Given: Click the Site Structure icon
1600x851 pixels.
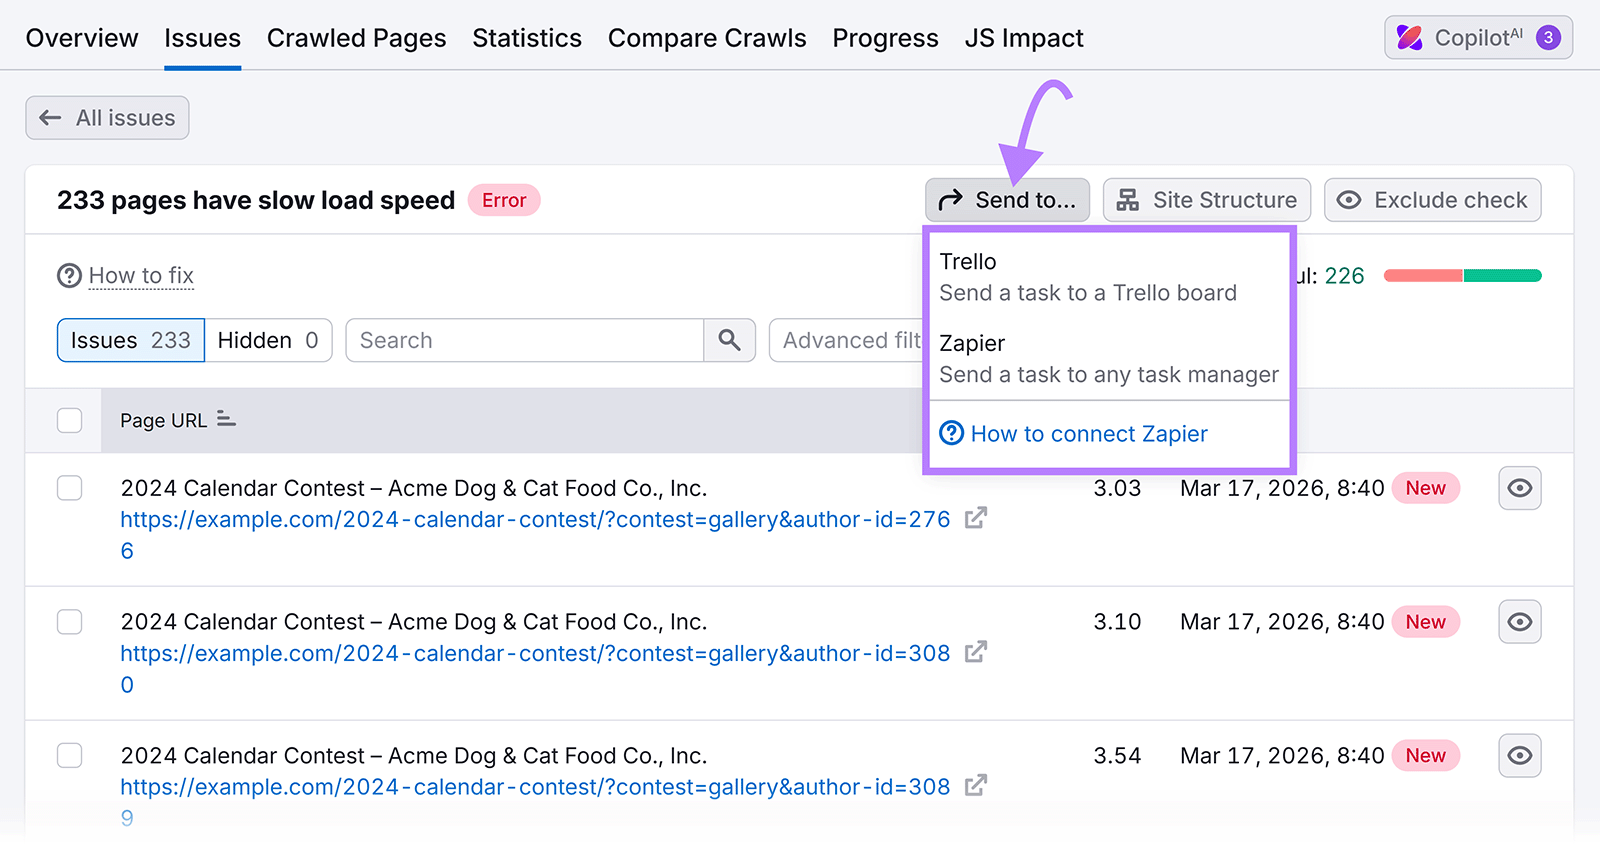Looking at the screenshot, I should pos(1129,200).
